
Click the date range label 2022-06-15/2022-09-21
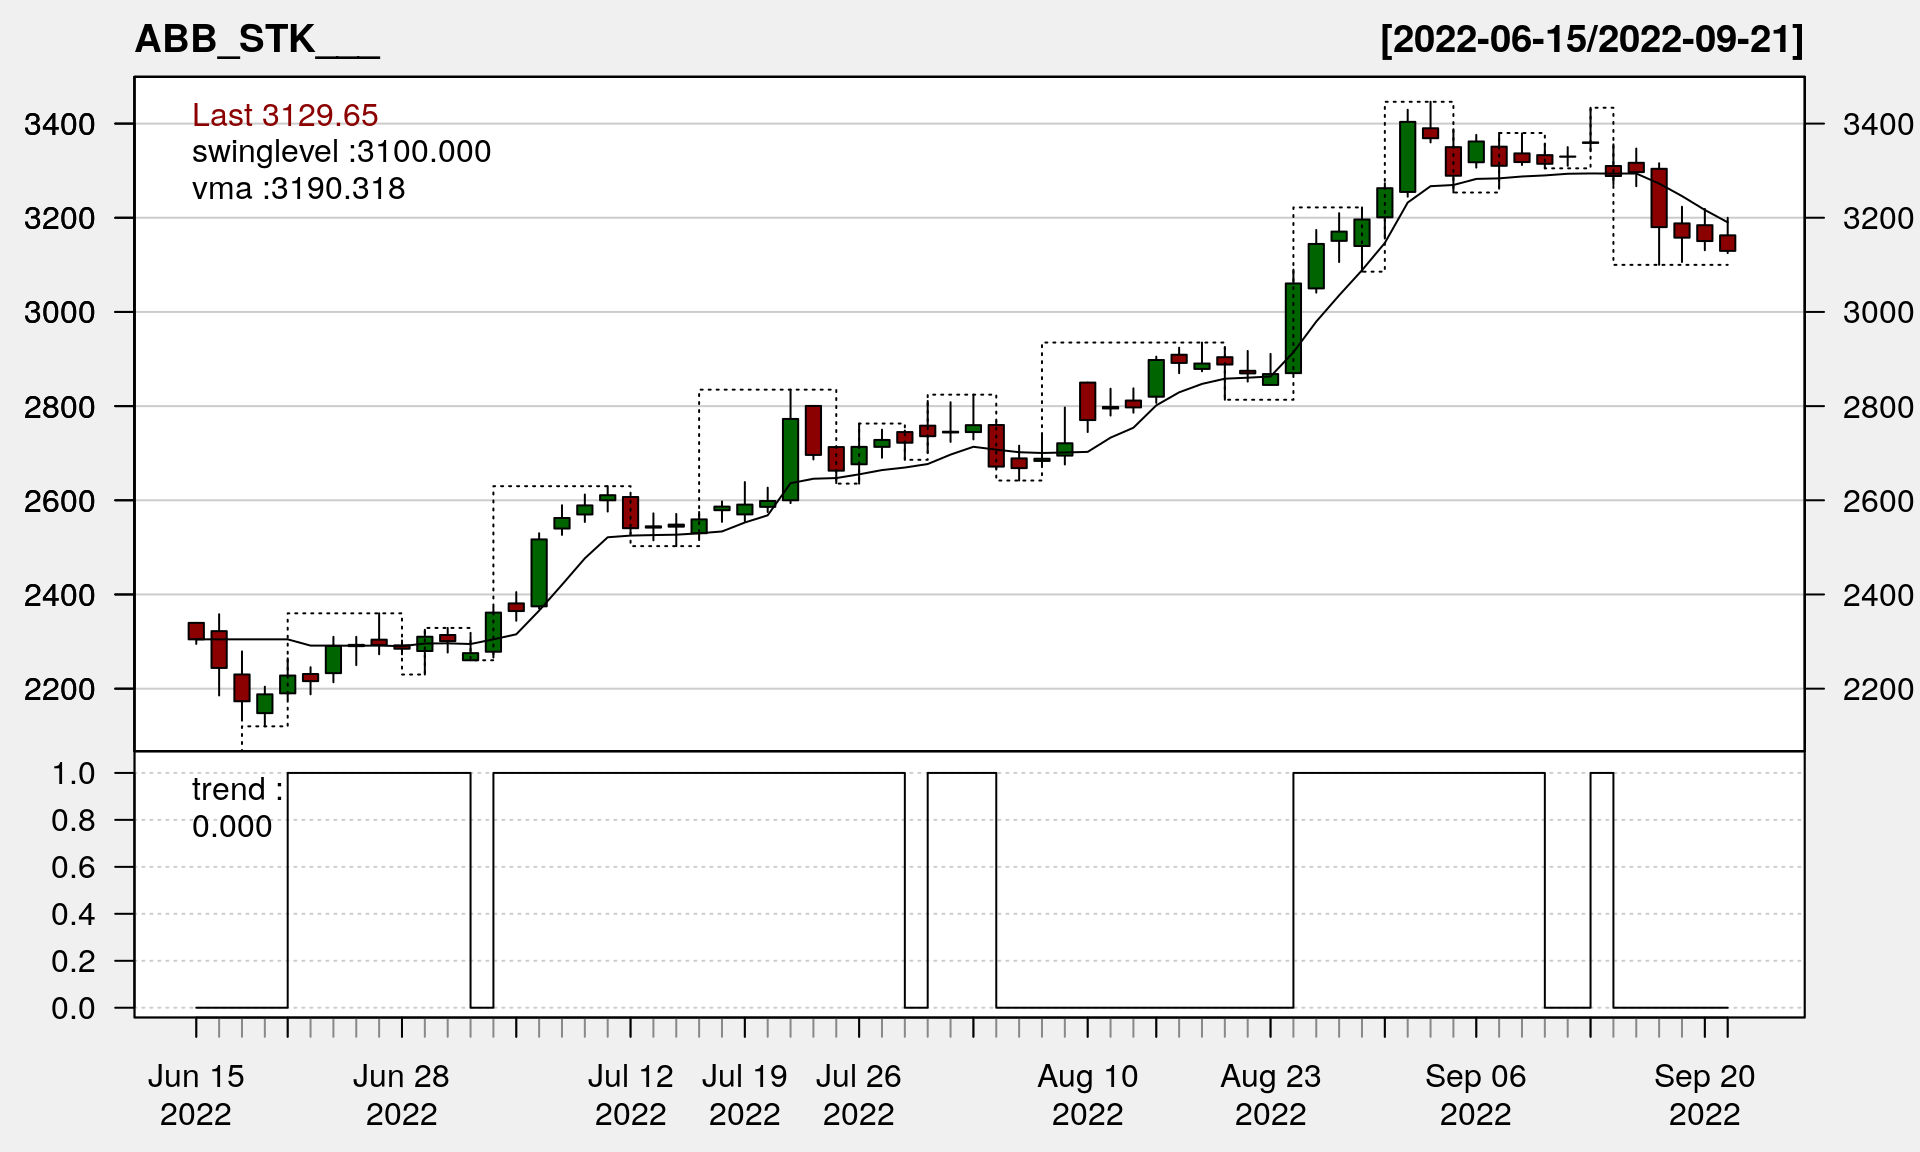pos(1591,40)
